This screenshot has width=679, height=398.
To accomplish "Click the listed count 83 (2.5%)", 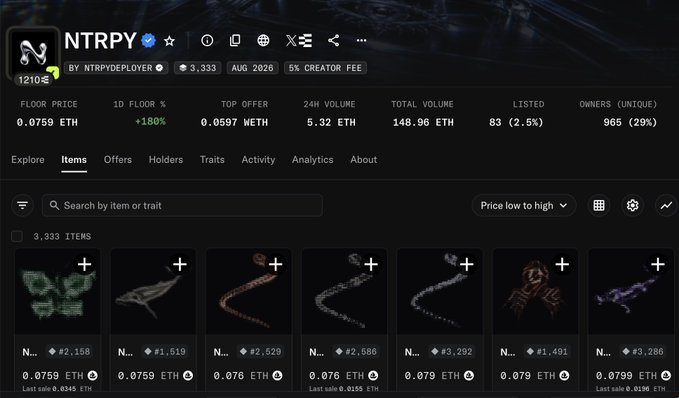I will [x=516, y=123].
